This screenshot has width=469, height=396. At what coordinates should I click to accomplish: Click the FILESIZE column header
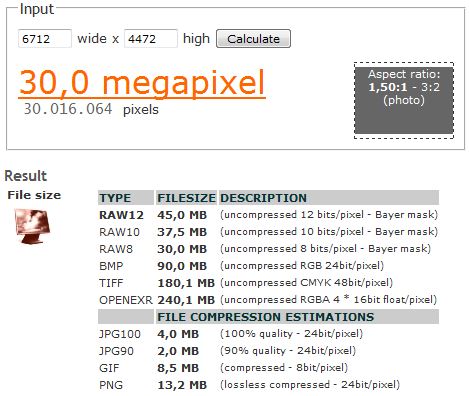point(186,198)
